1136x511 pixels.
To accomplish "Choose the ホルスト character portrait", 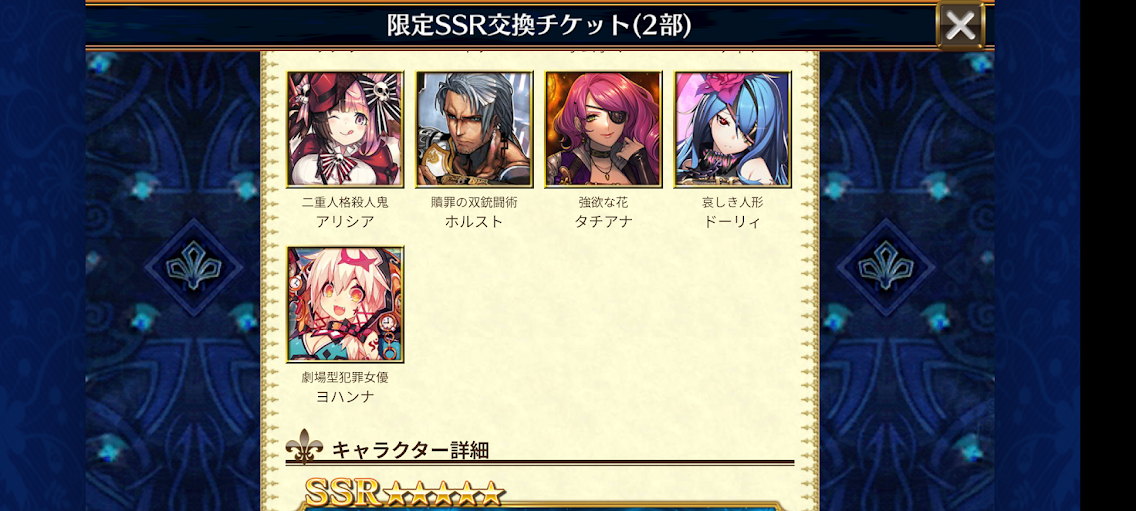I will click(474, 129).
